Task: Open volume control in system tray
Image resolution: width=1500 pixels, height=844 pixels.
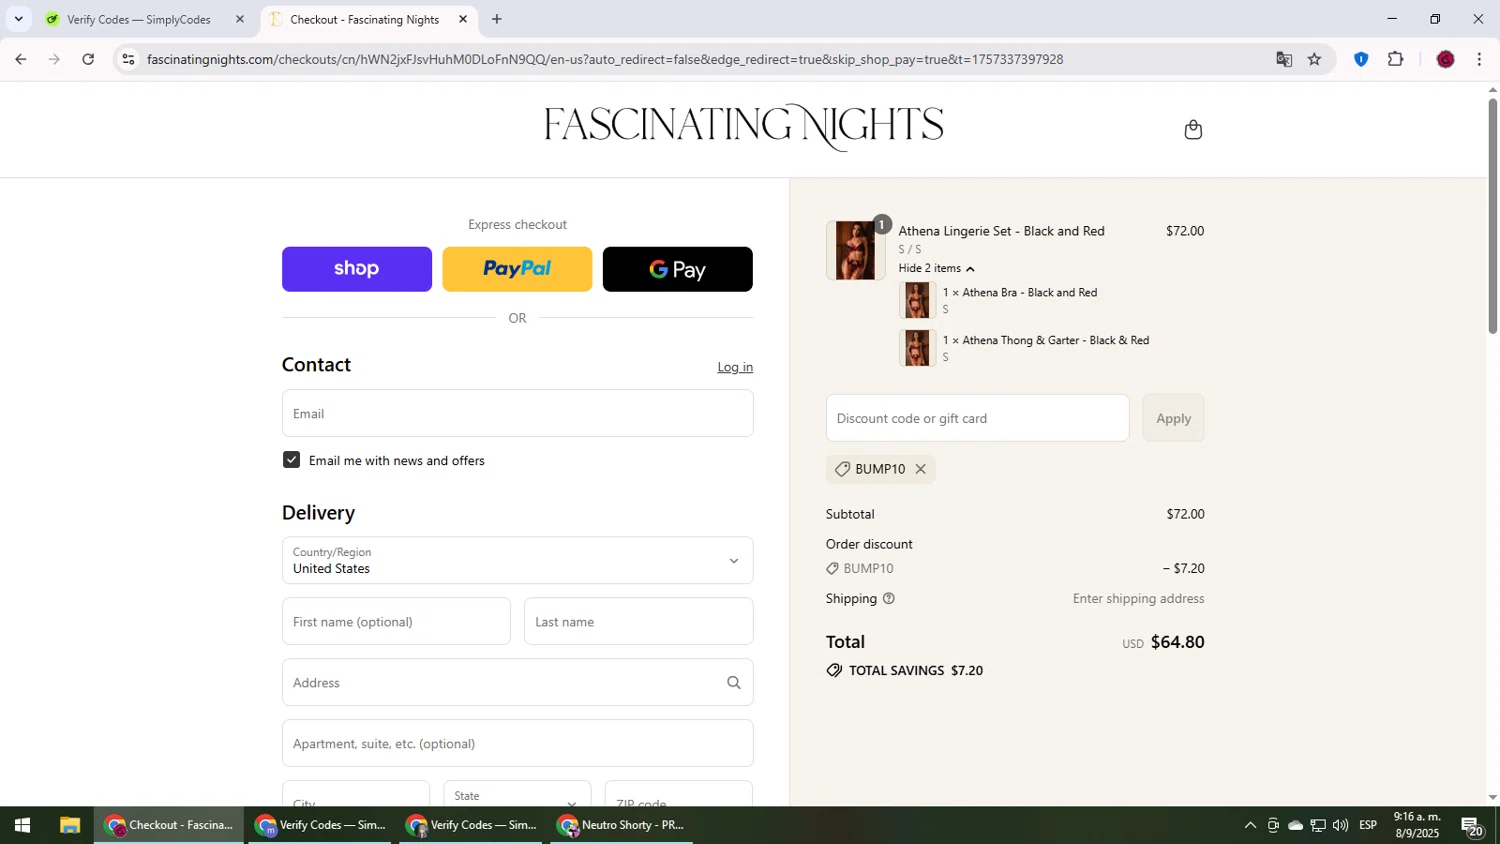Action: (x=1340, y=825)
